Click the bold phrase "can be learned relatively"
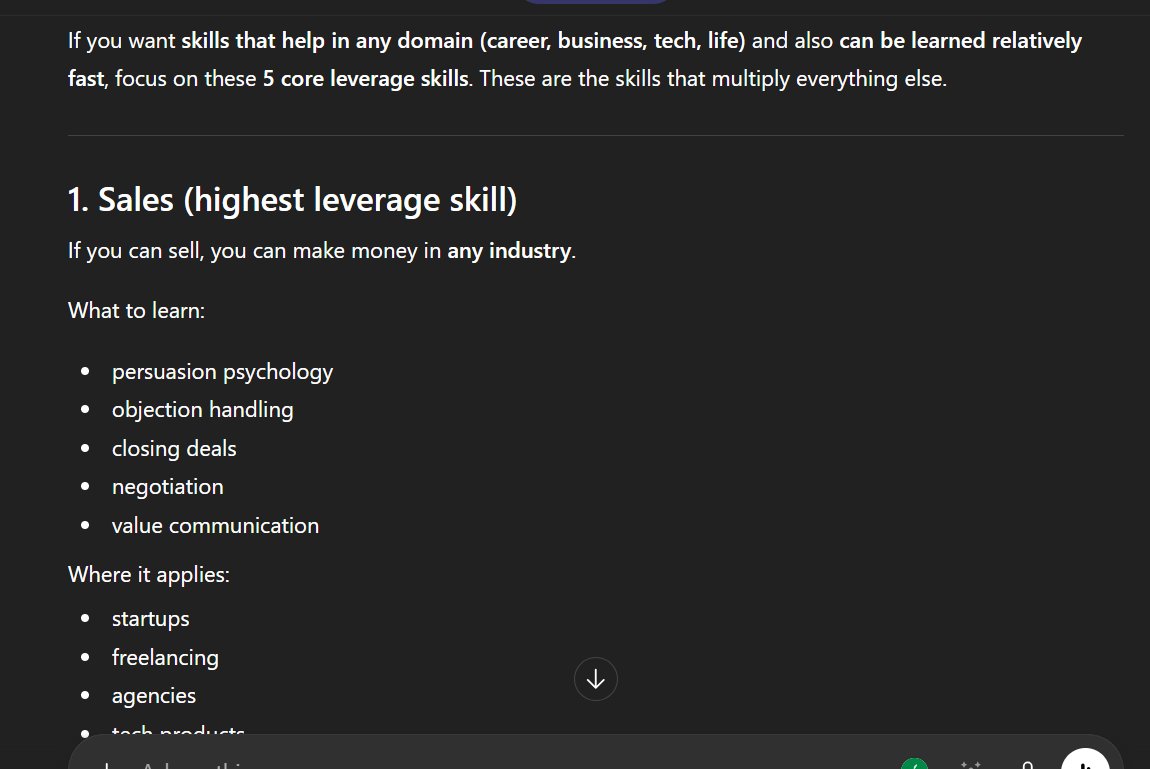The height and width of the screenshot is (769, 1150). click(x=960, y=40)
